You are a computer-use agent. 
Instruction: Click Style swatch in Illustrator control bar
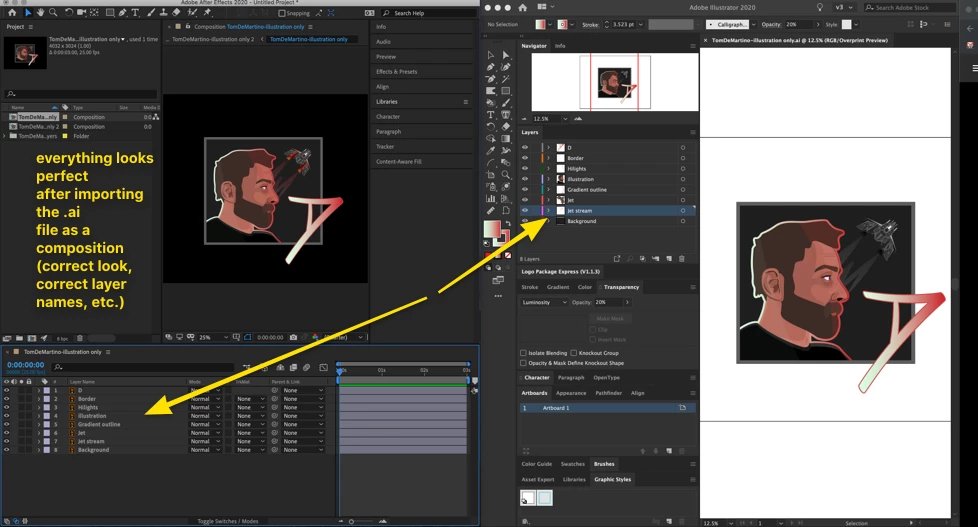tap(846, 24)
